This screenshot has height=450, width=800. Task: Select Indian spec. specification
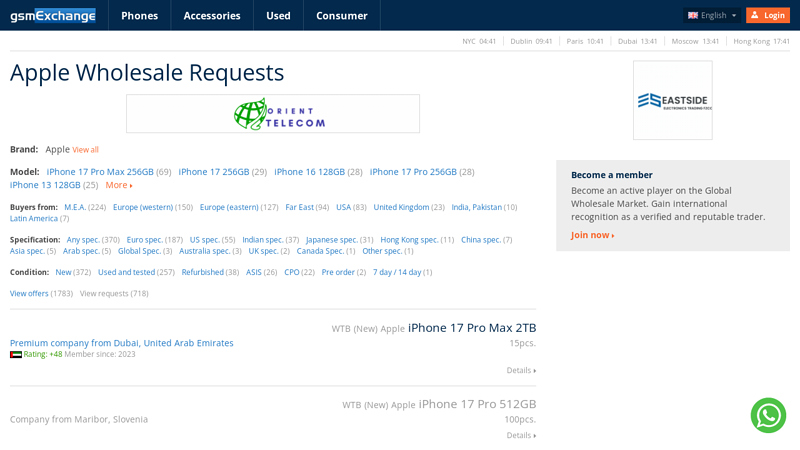[263, 240]
